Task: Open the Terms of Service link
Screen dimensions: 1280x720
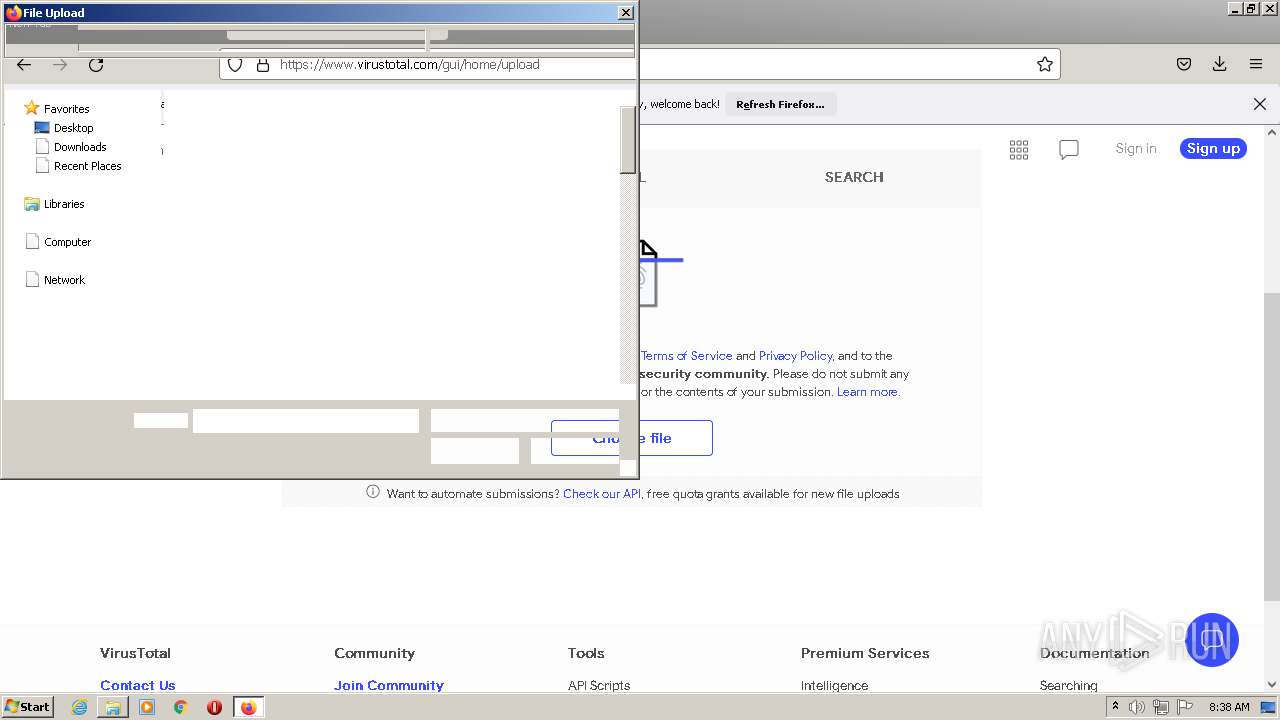Action: coord(687,356)
